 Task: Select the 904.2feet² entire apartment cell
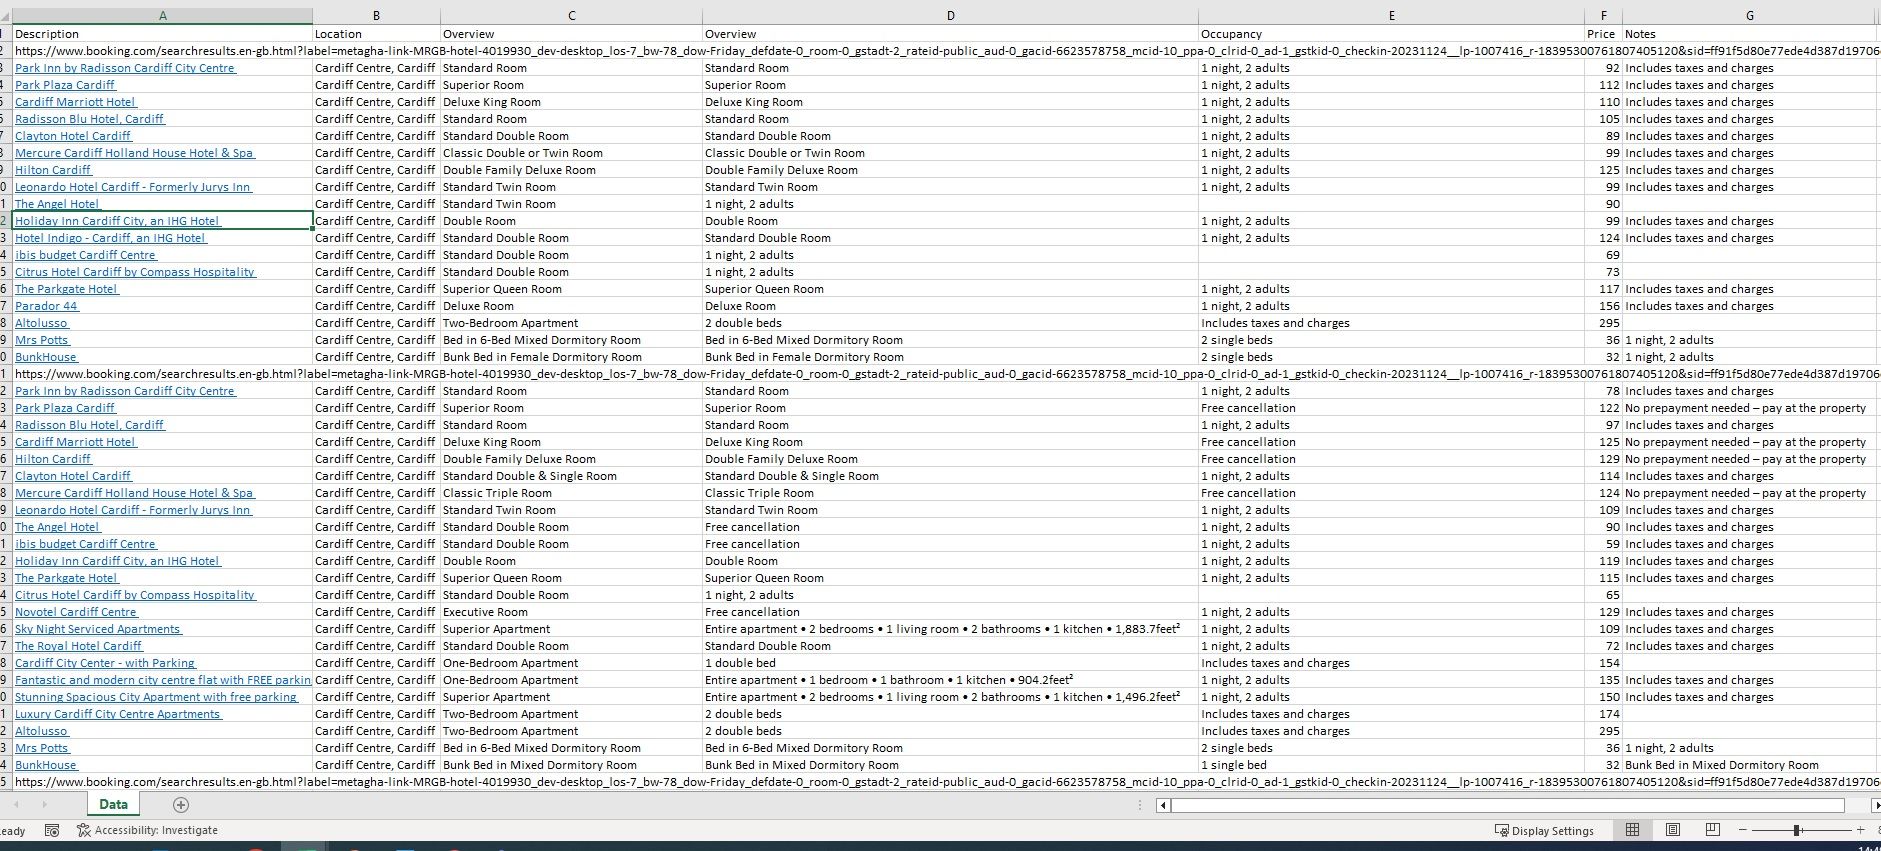coord(951,680)
